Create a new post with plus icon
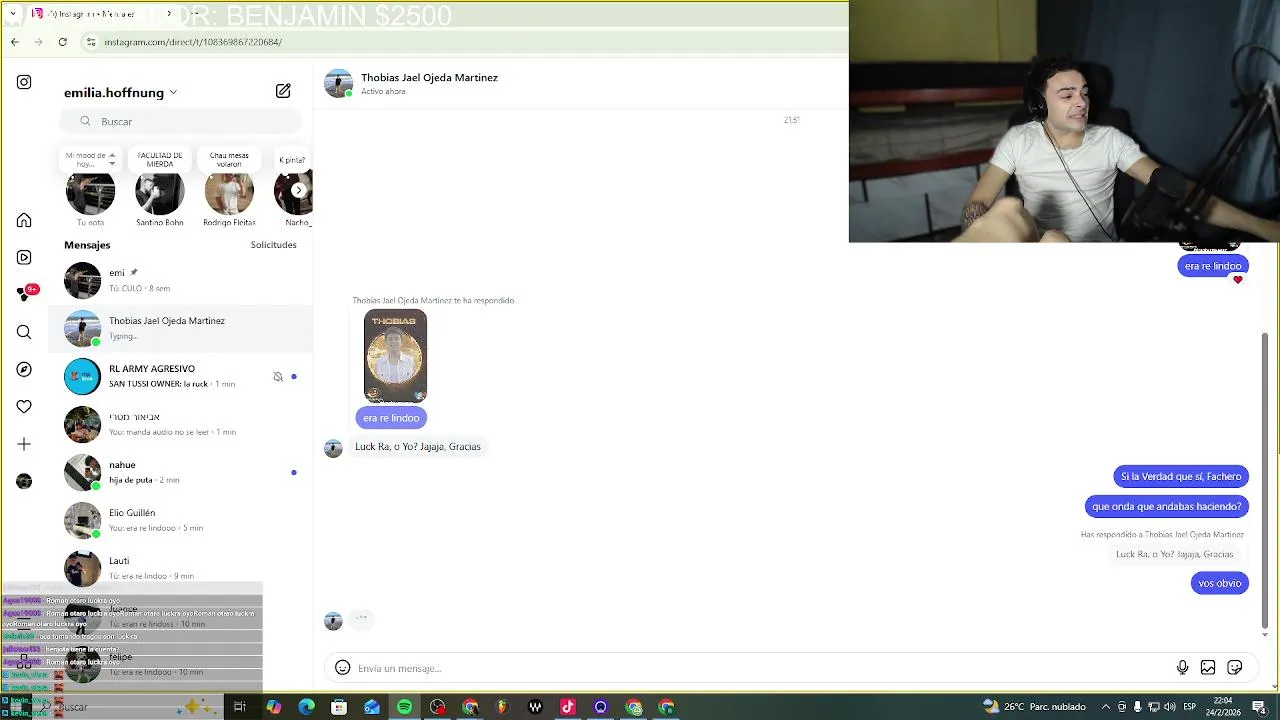Screen dimensions: 1280x720 tap(24, 444)
